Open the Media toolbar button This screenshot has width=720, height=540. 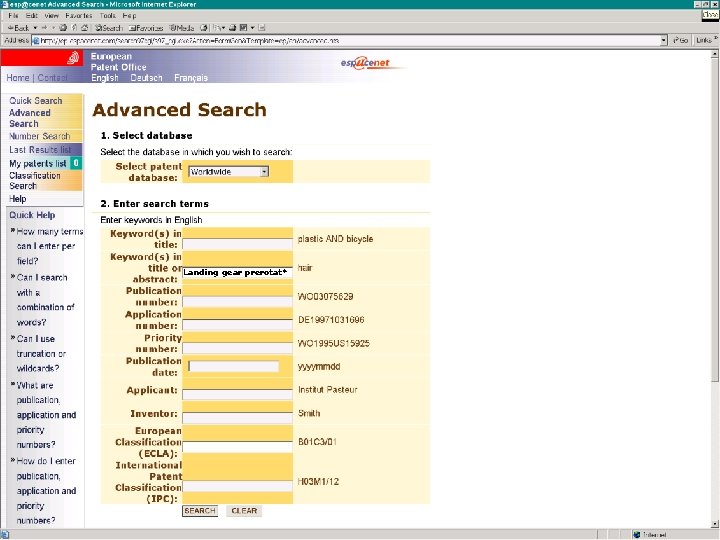click(x=182, y=28)
